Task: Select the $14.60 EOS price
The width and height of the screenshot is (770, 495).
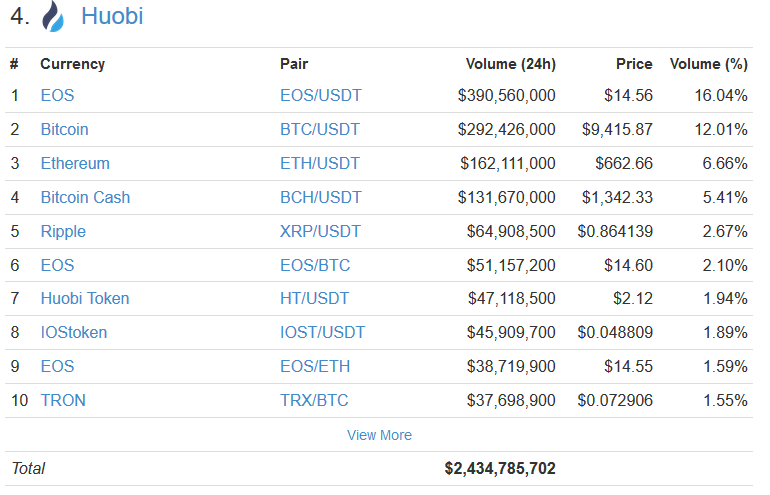Action: tap(629, 265)
